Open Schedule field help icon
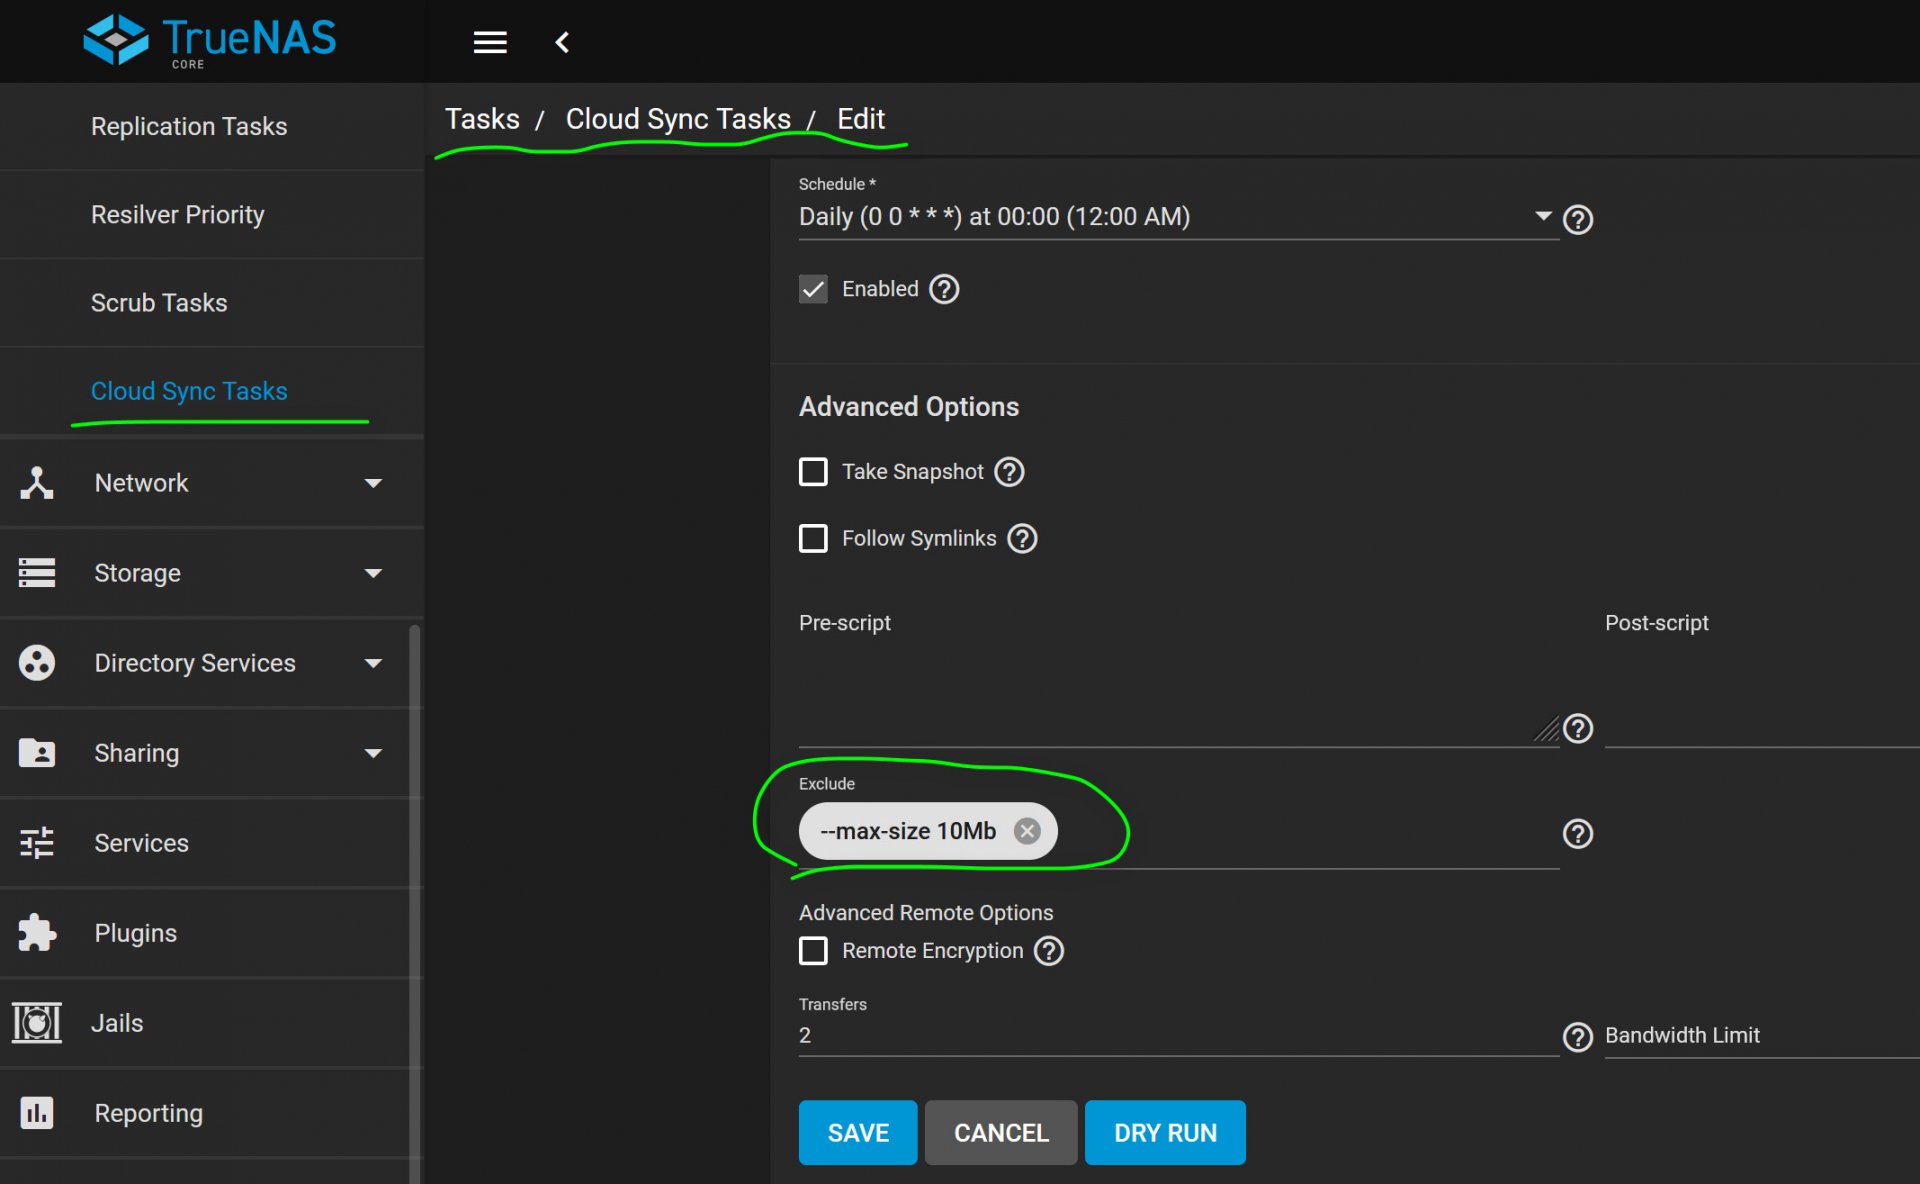Screen dimensions: 1920x1184 click(1578, 219)
